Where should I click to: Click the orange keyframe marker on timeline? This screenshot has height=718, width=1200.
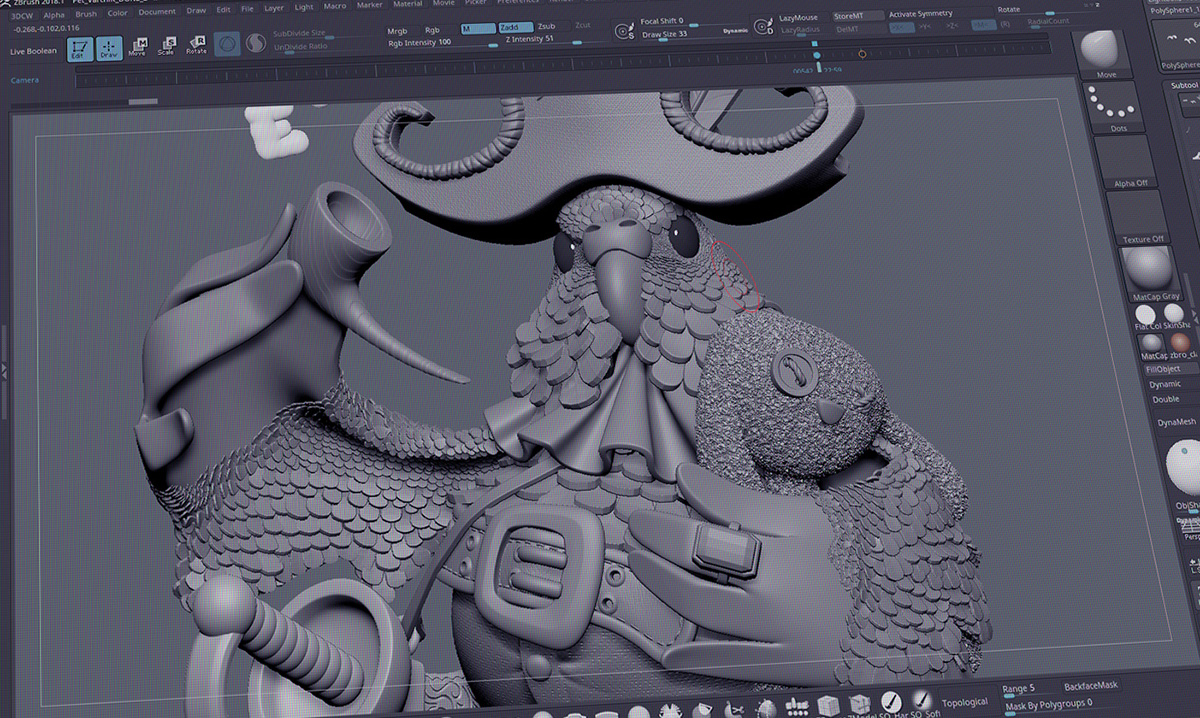862,54
